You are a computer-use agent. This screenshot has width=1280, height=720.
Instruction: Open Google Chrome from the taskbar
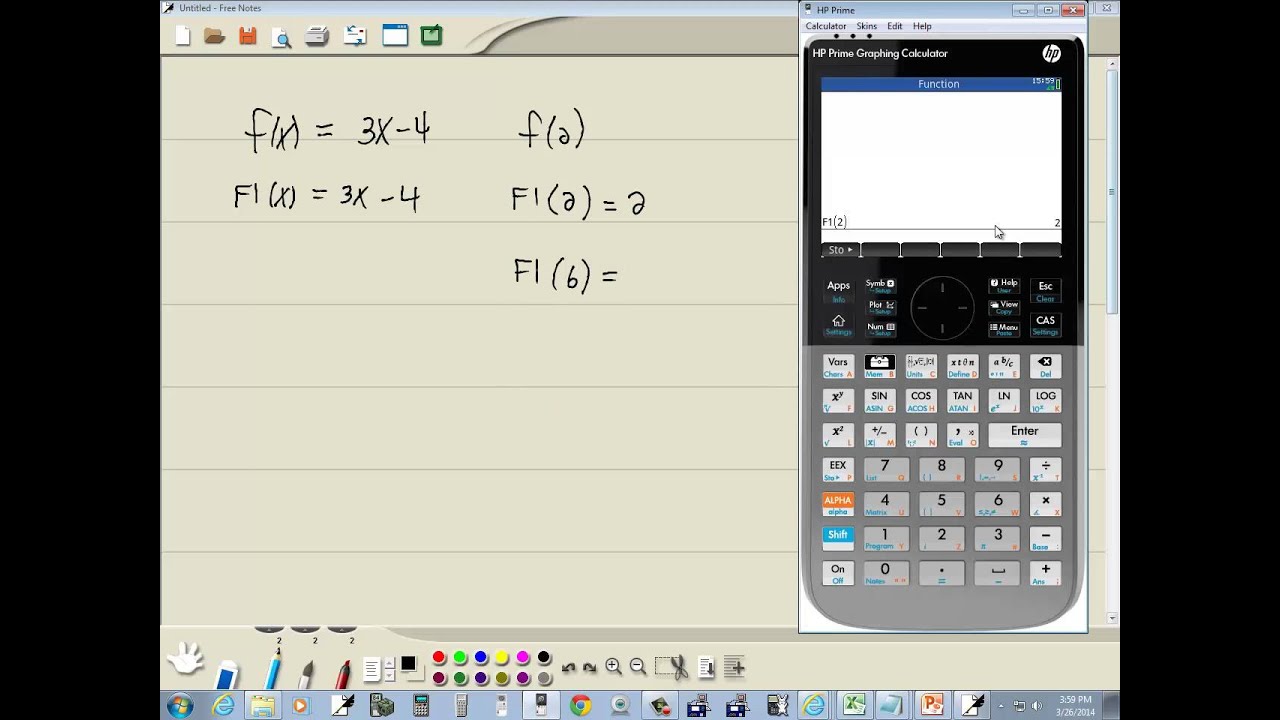pos(580,706)
